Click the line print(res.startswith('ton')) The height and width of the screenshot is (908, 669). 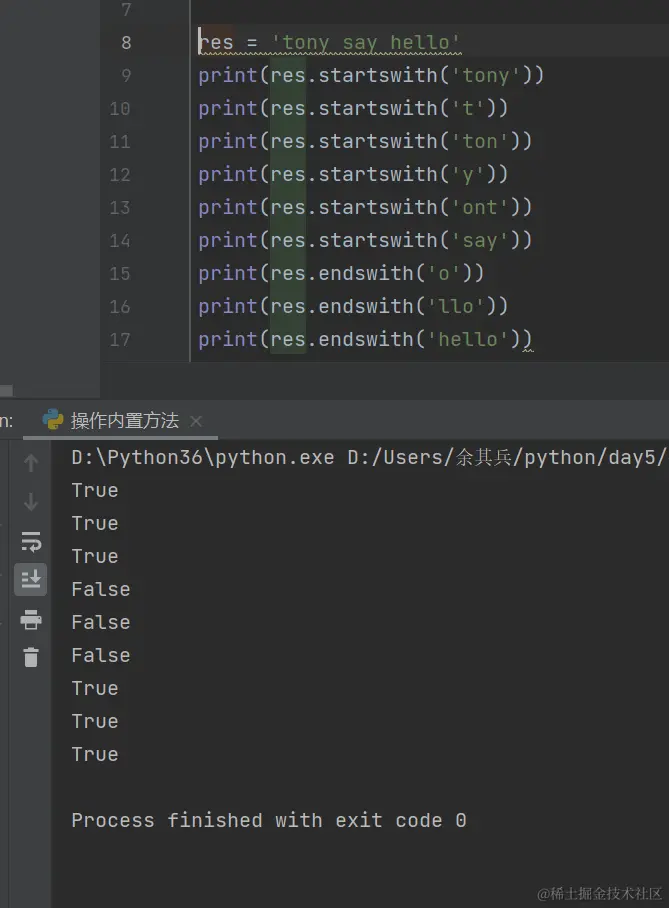tap(365, 141)
